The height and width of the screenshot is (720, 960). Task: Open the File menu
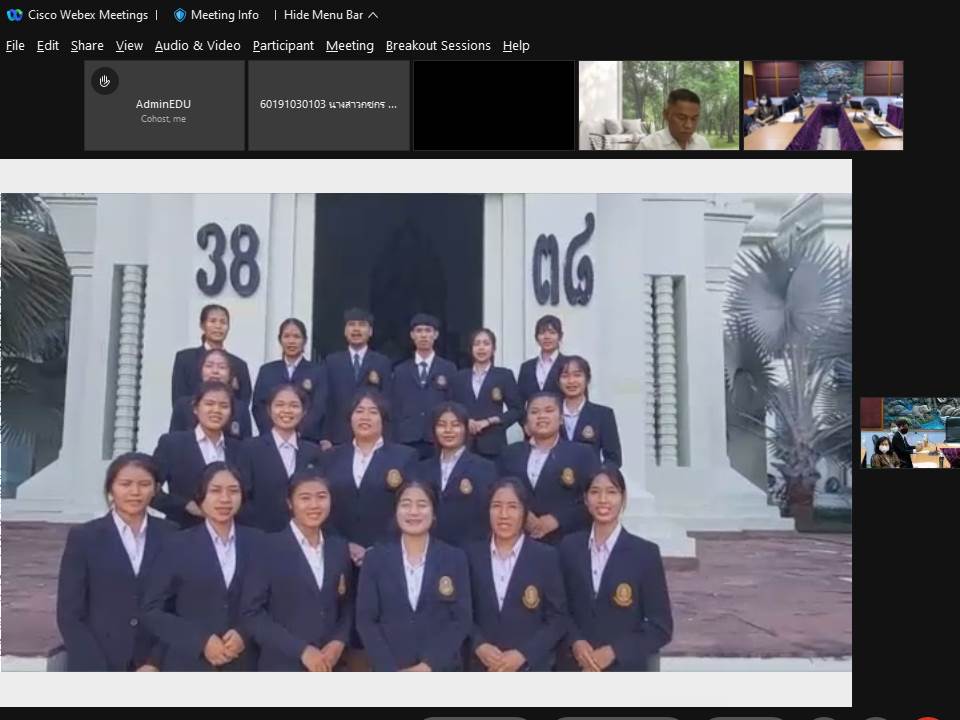[x=15, y=45]
